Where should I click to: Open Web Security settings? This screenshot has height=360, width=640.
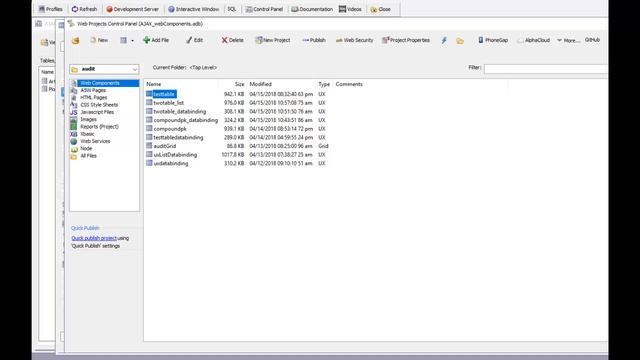(354, 40)
